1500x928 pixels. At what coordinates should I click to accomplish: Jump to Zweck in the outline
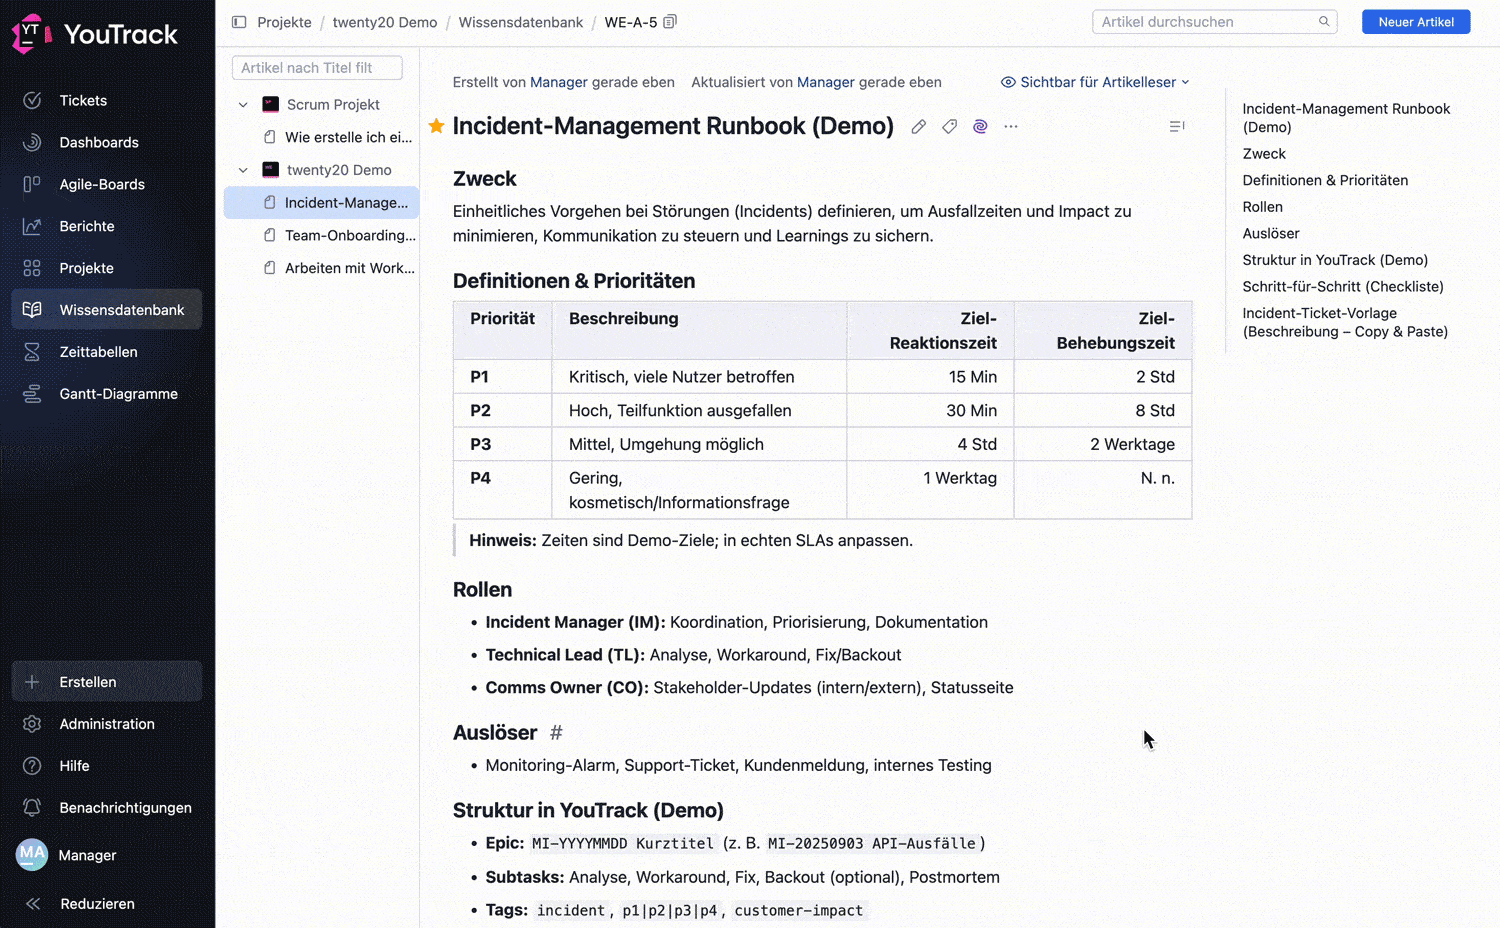pyautogui.click(x=1264, y=154)
